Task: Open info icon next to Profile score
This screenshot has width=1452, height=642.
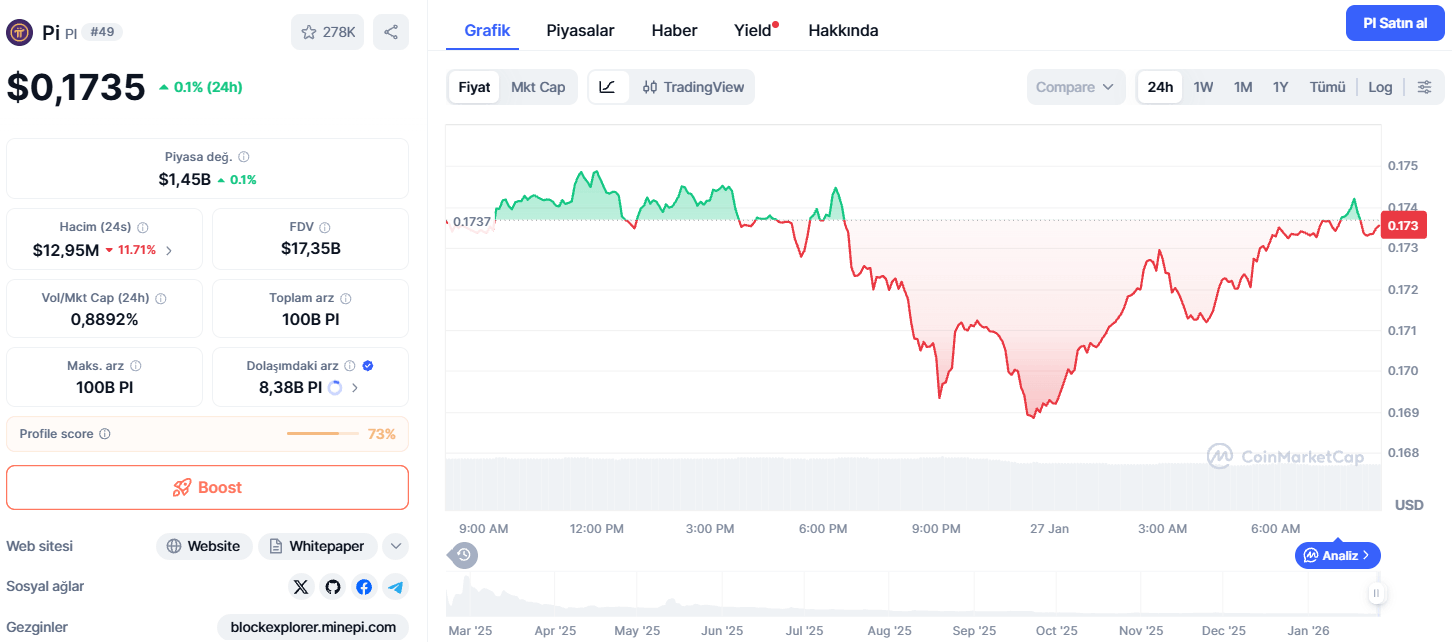Action: pos(105,434)
